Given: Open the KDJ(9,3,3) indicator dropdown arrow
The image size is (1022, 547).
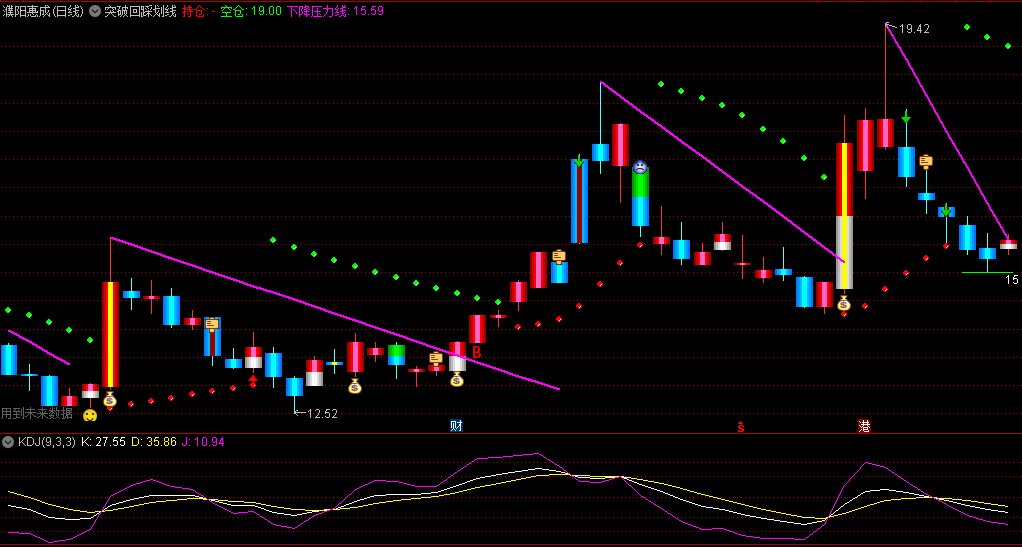Looking at the screenshot, I should coord(8,442).
